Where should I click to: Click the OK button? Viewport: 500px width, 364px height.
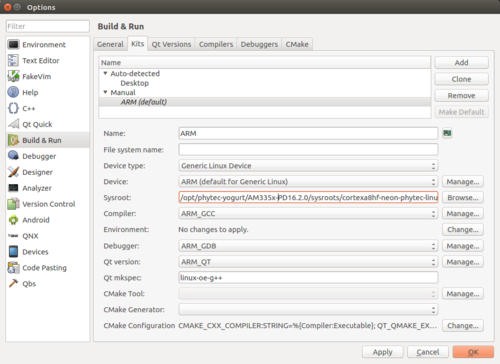[x=473, y=352]
